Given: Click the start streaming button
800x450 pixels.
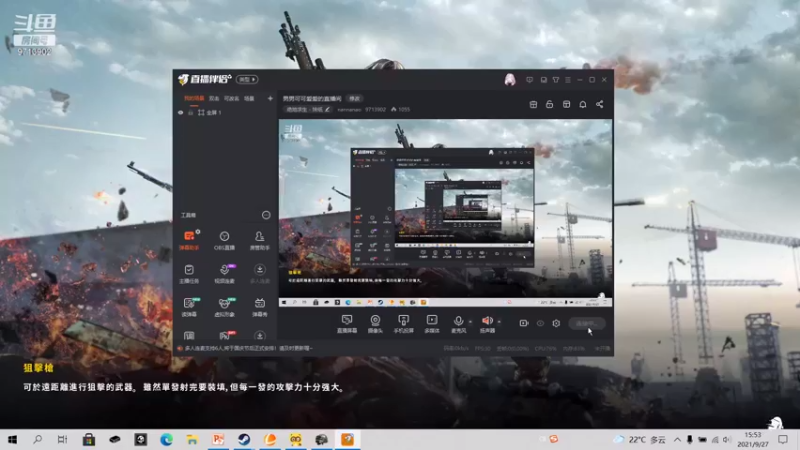Looking at the screenshot, I should coord(587,323).
